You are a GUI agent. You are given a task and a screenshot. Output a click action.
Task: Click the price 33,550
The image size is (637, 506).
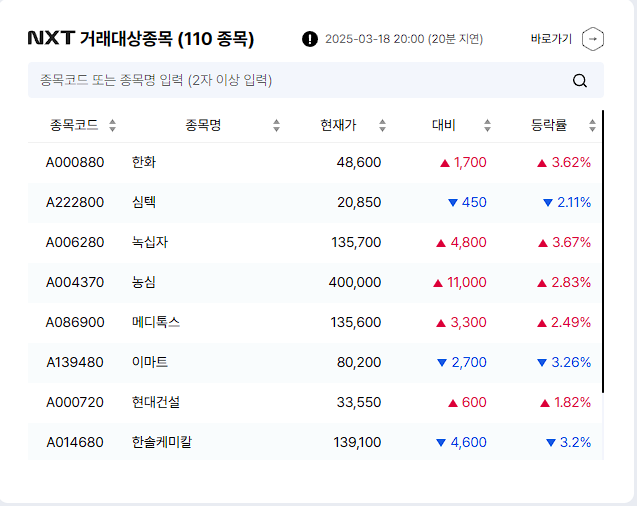pos(359,402)
